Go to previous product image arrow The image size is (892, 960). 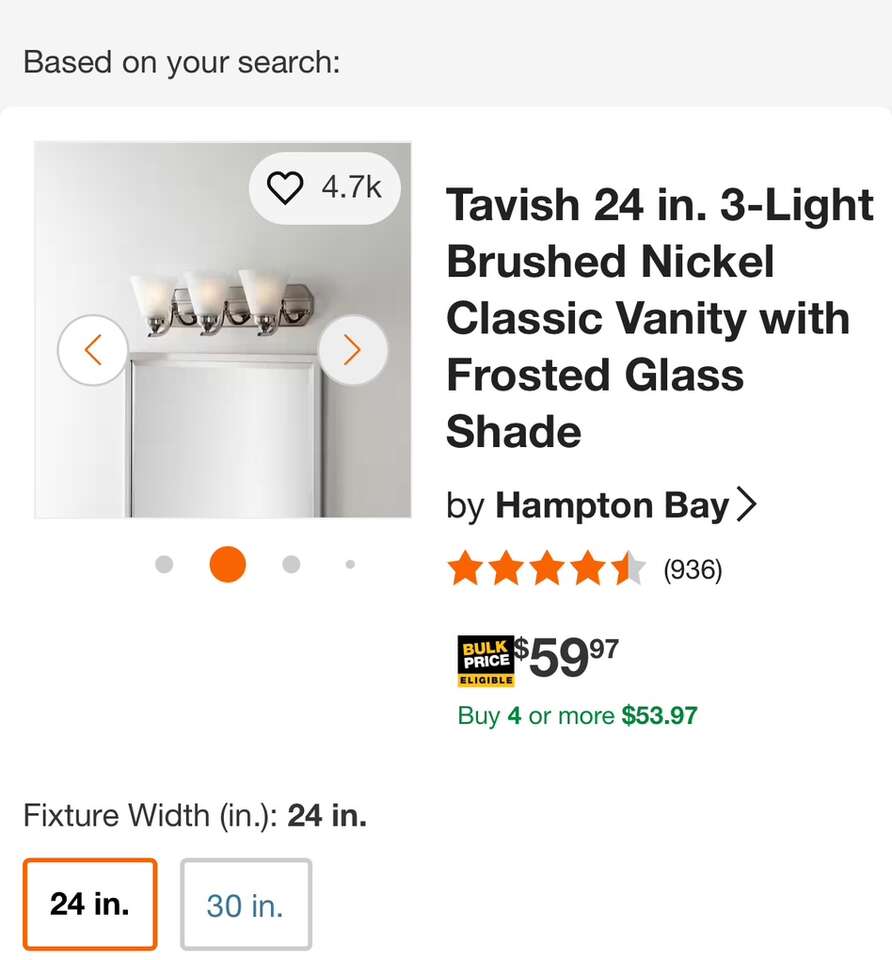(93, 350)
